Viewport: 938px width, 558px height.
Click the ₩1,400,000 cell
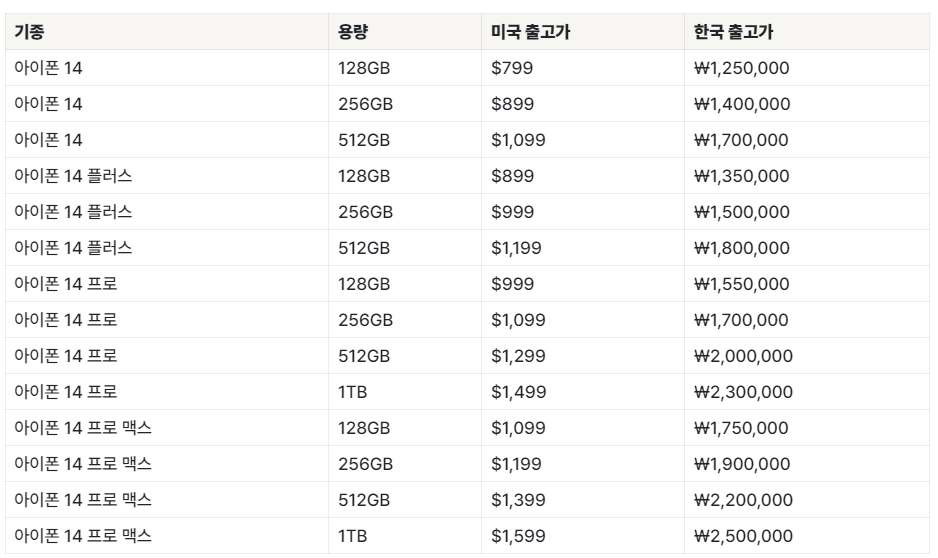(807, 103)
